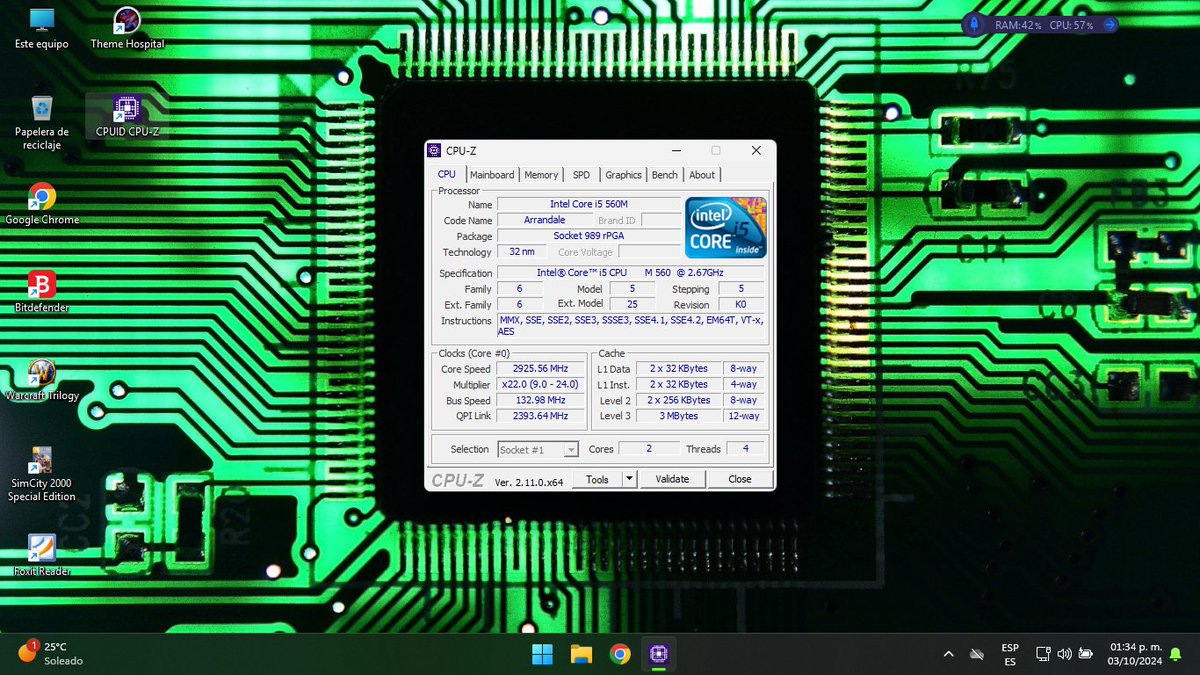Screen dimensions: 1200x675
Task: Minimize the CPU-Z window
Action: (x=674, y=151)
